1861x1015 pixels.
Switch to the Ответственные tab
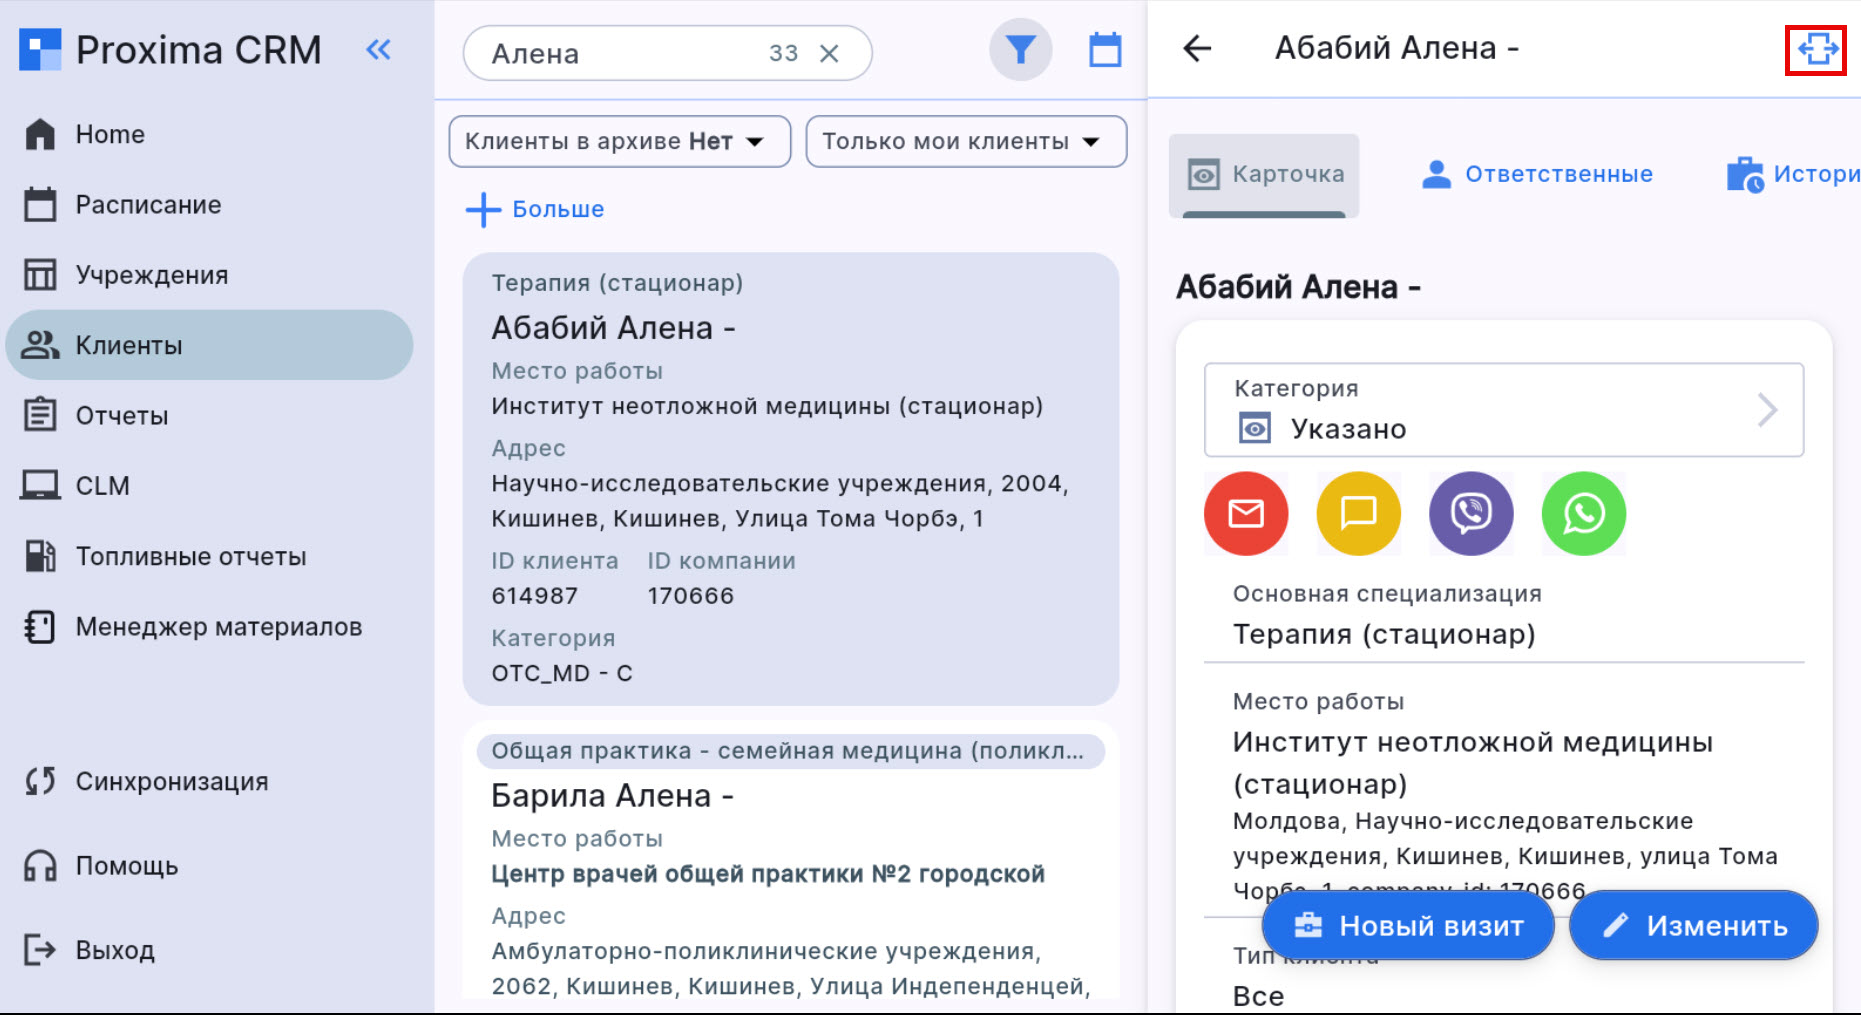(1537, 174)
